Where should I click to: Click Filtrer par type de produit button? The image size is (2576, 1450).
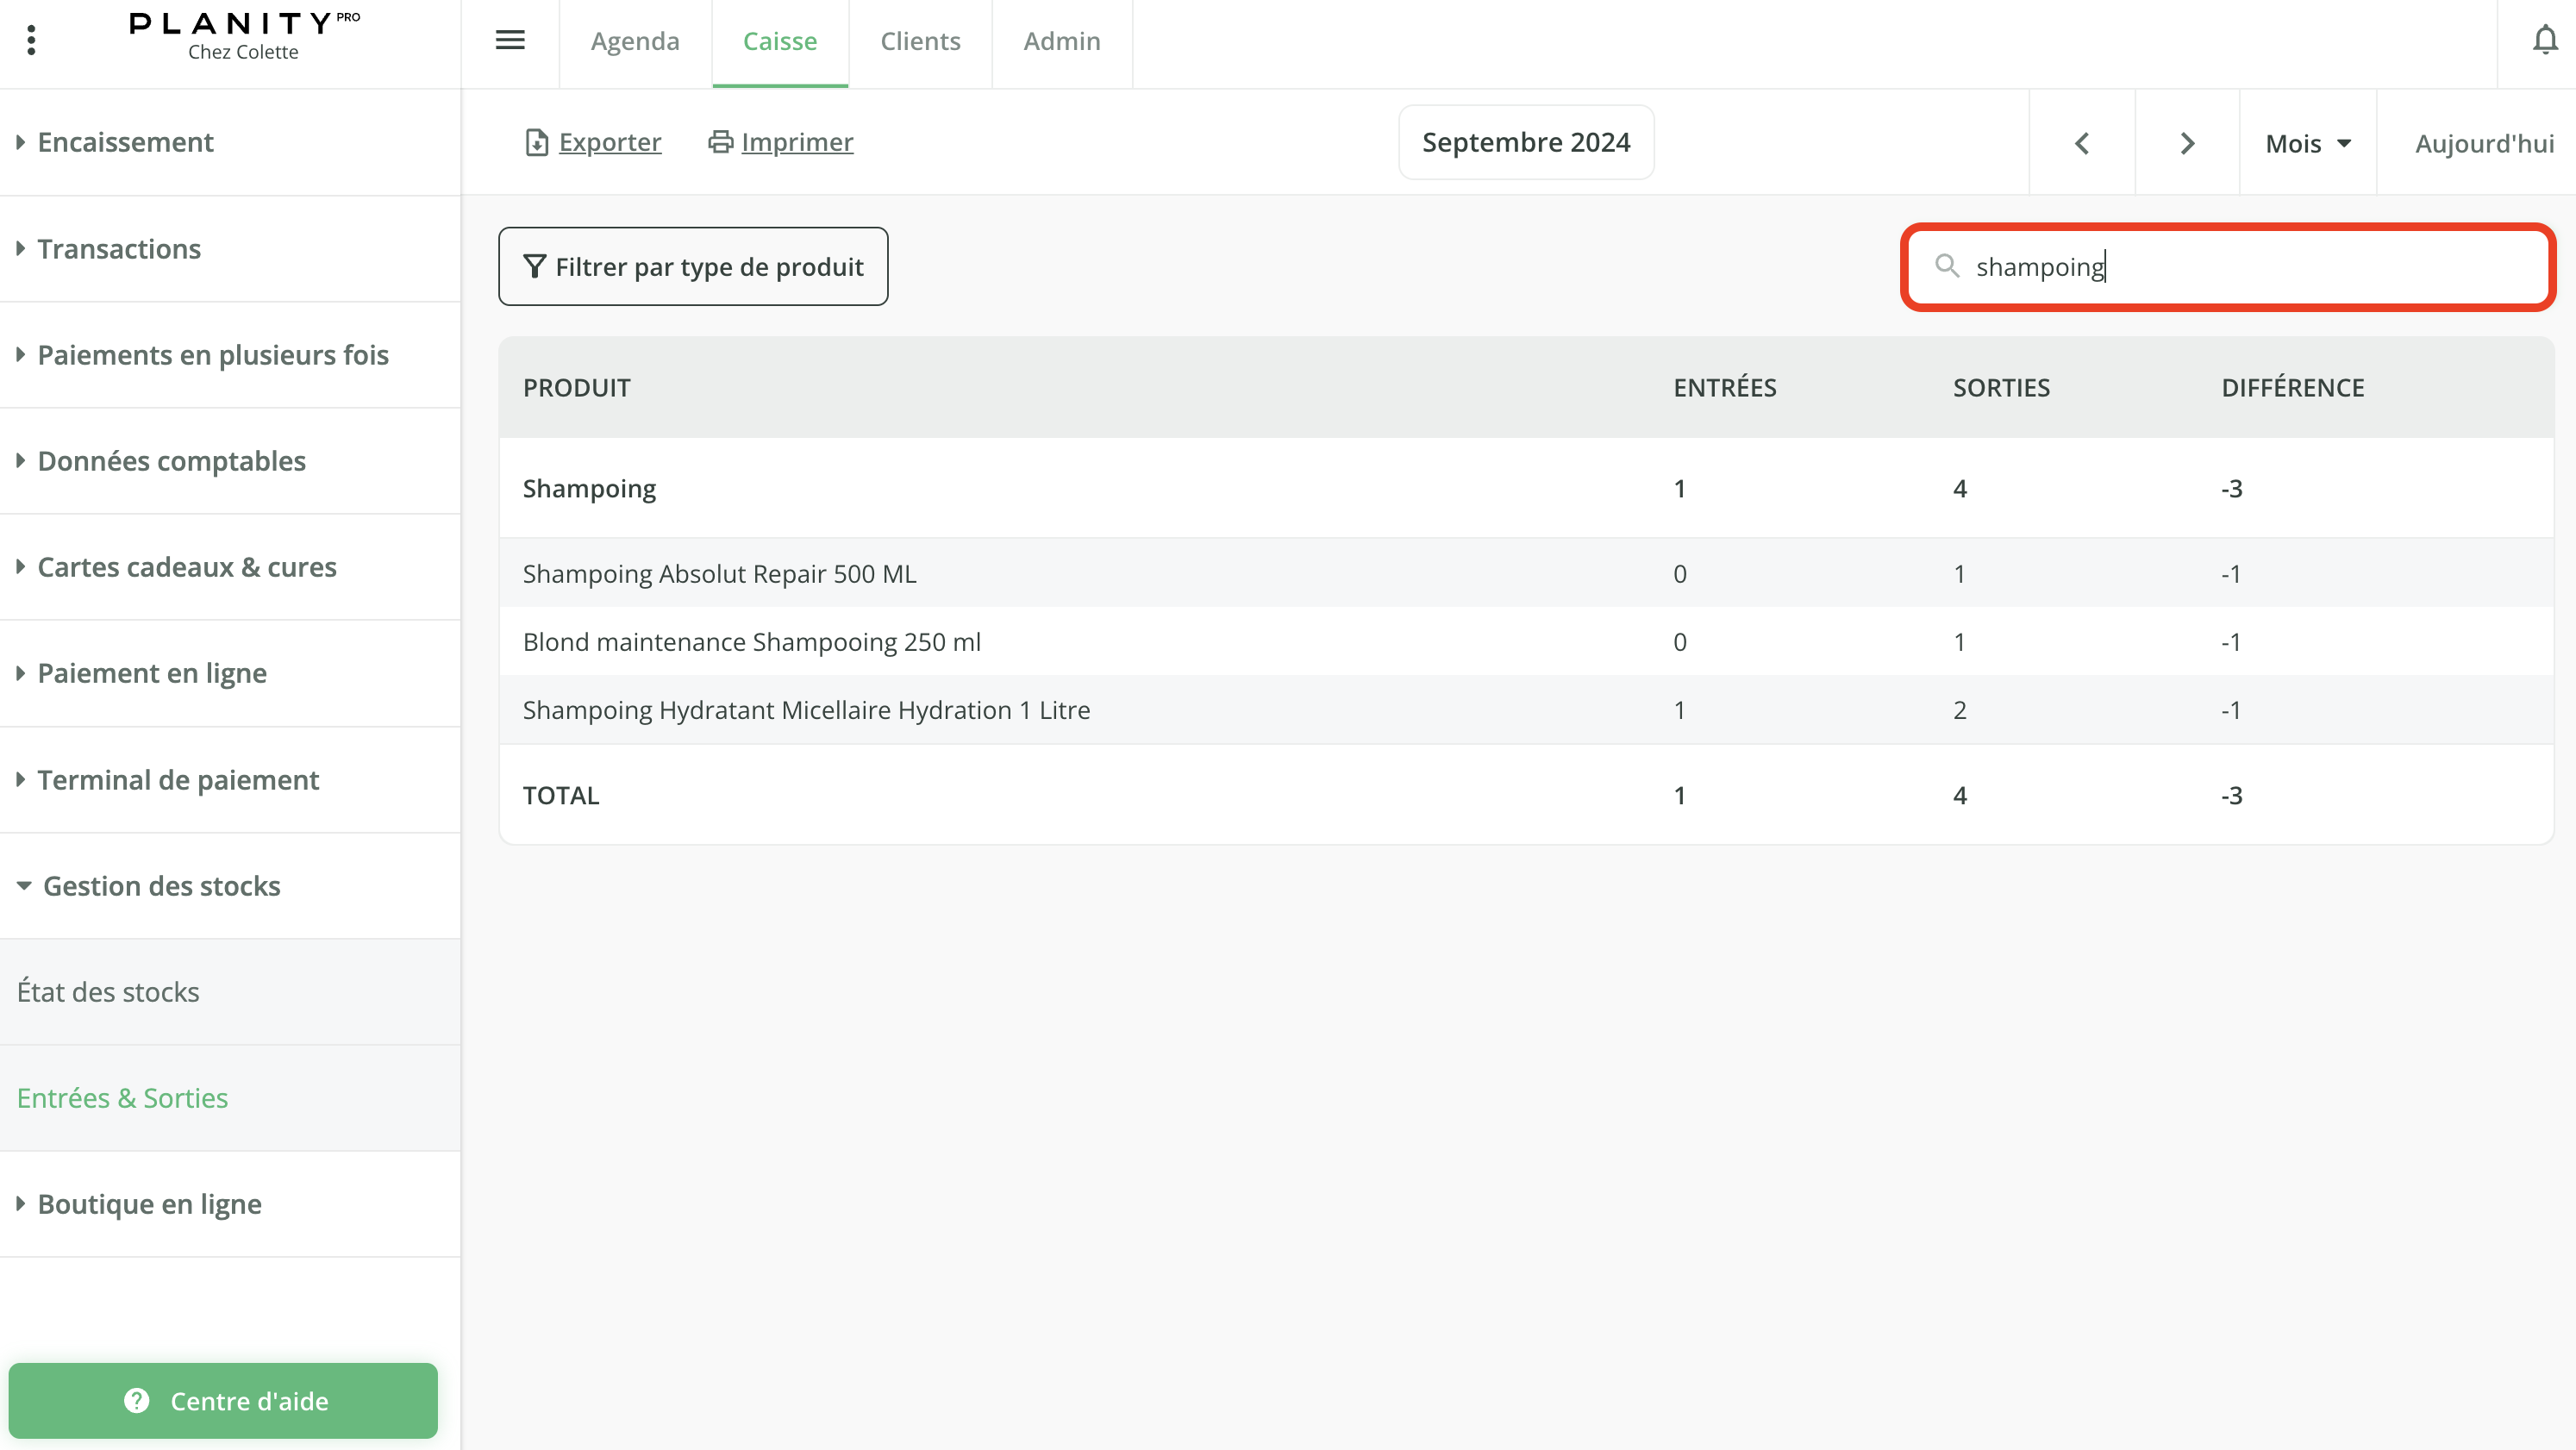[693, 266]
